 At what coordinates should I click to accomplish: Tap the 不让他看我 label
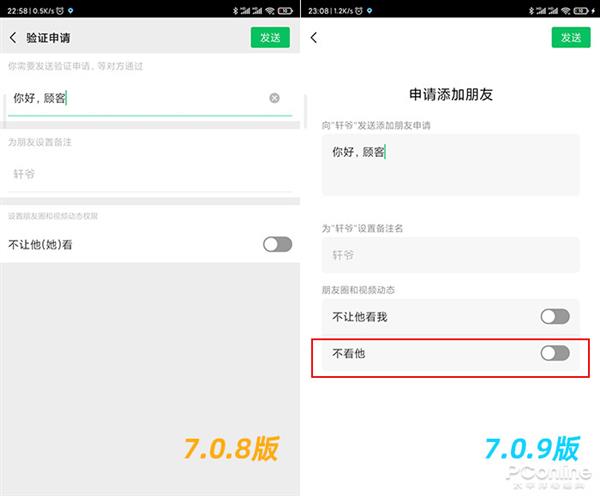click(360, 317)
